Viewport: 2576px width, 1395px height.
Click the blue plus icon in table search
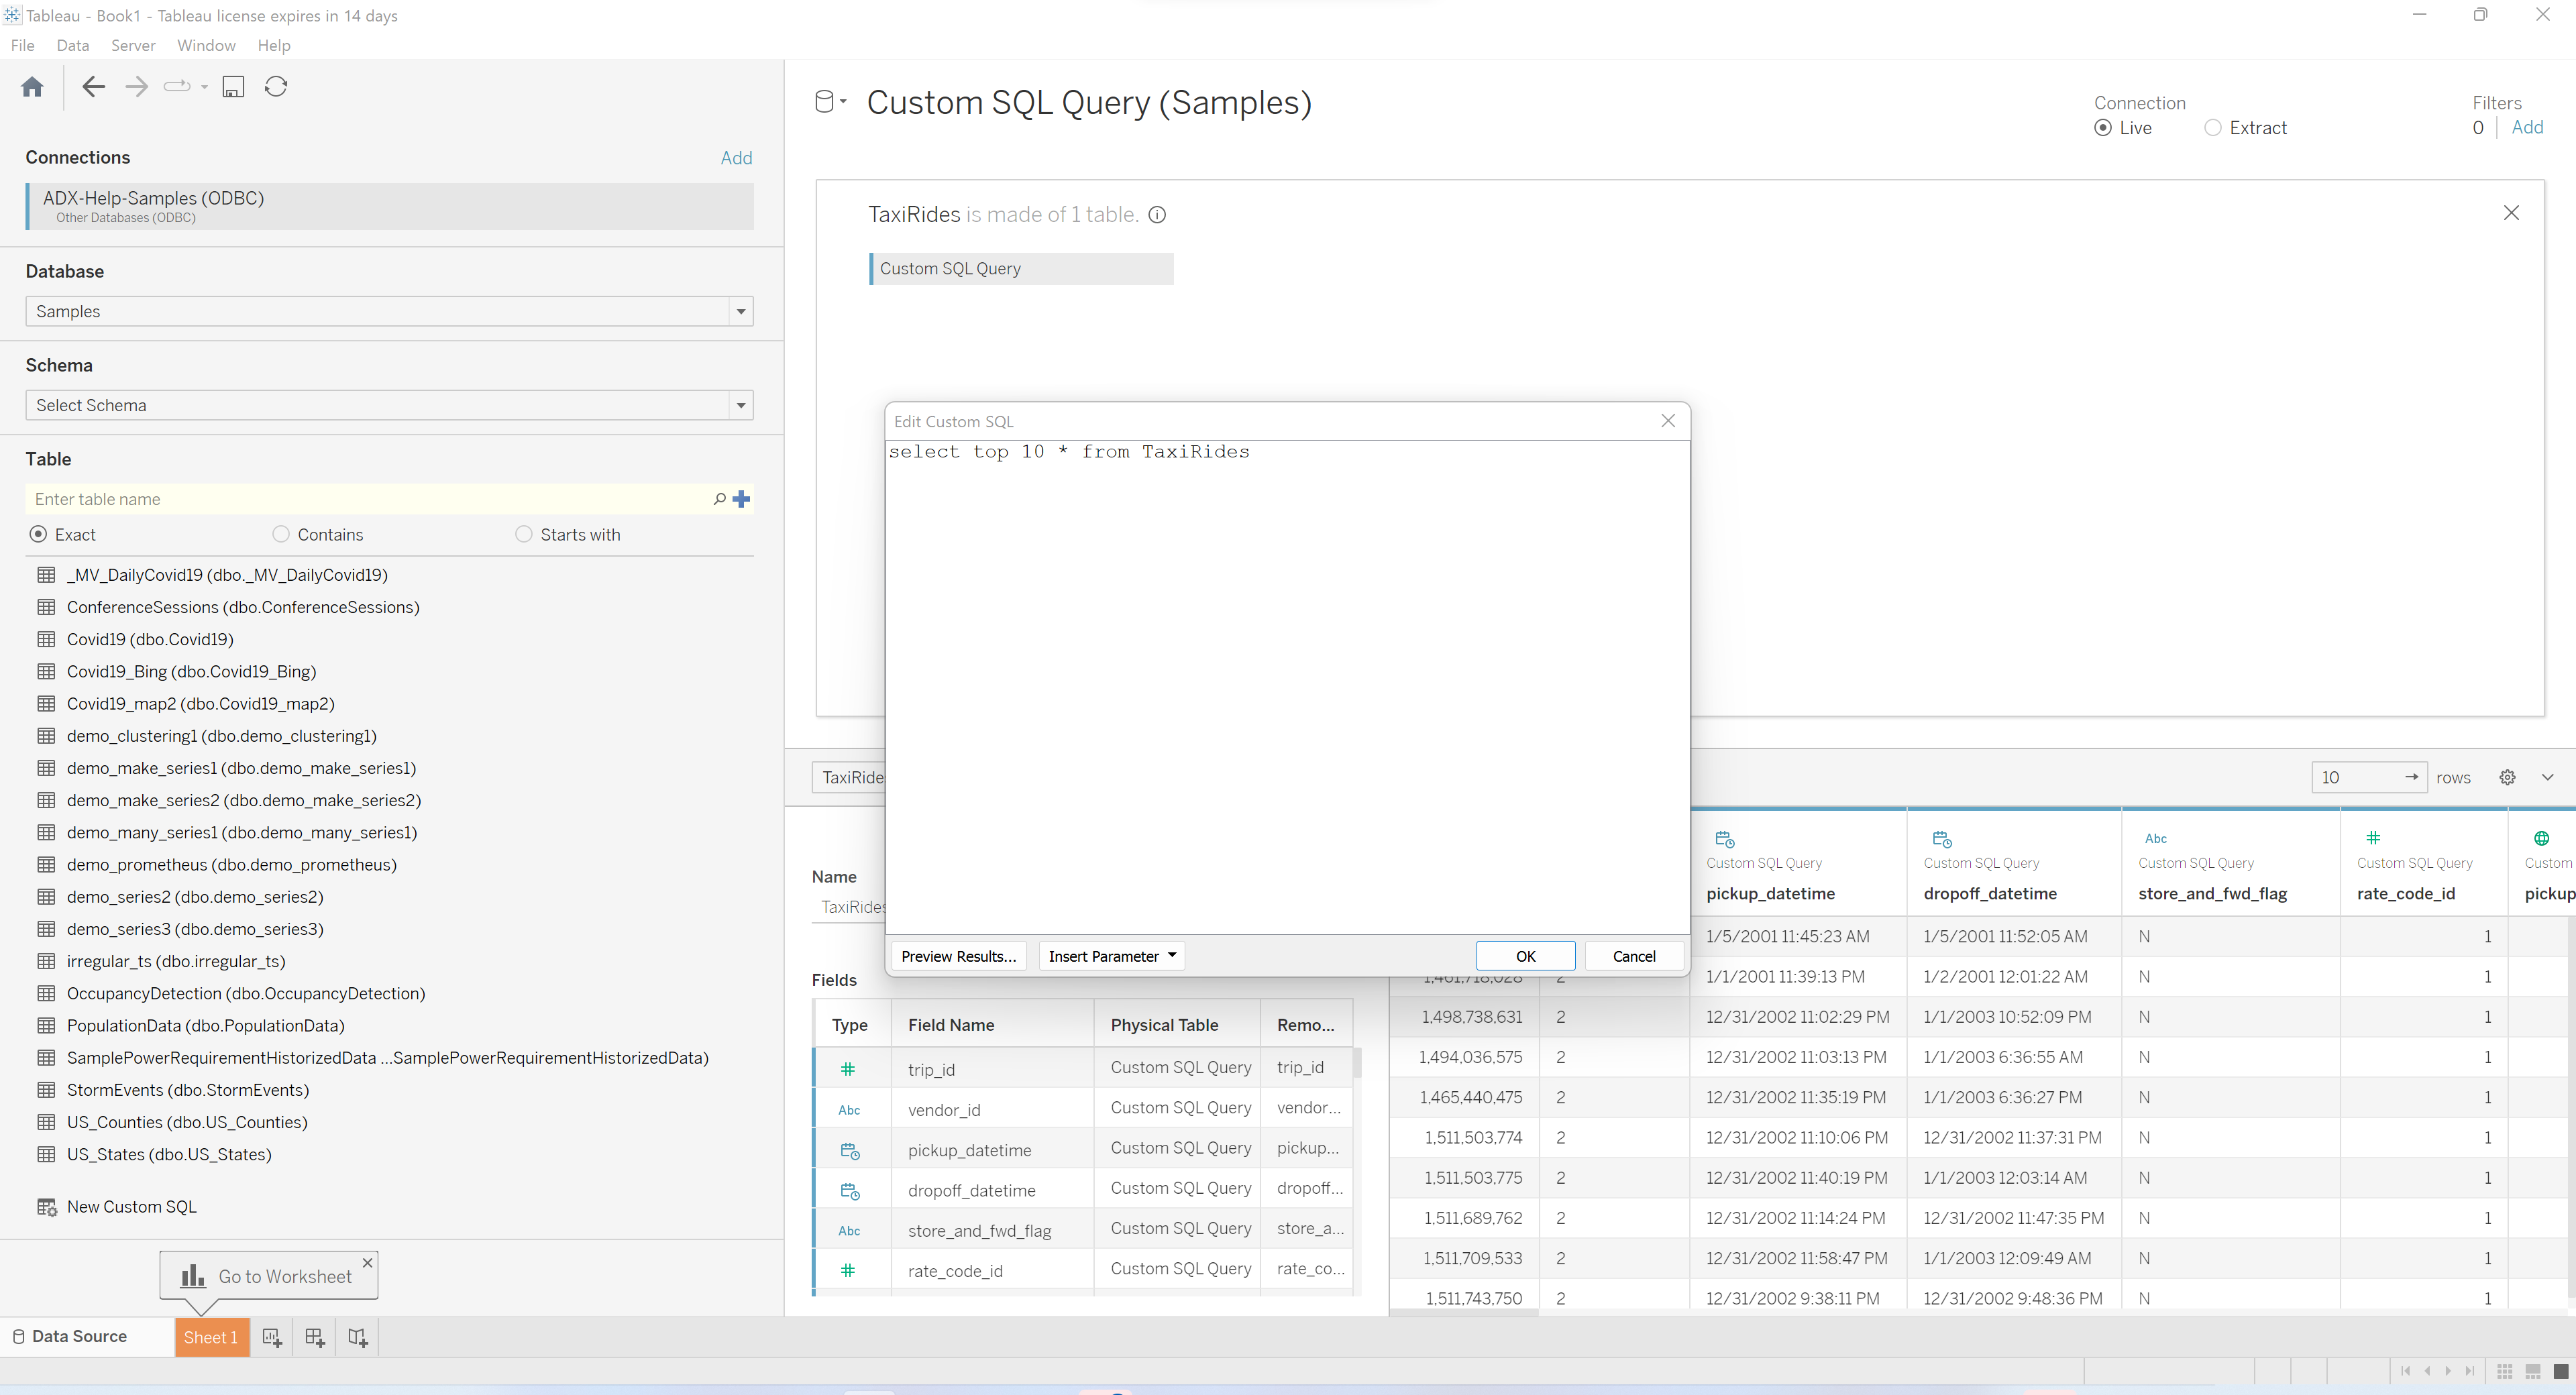(741, 499)
